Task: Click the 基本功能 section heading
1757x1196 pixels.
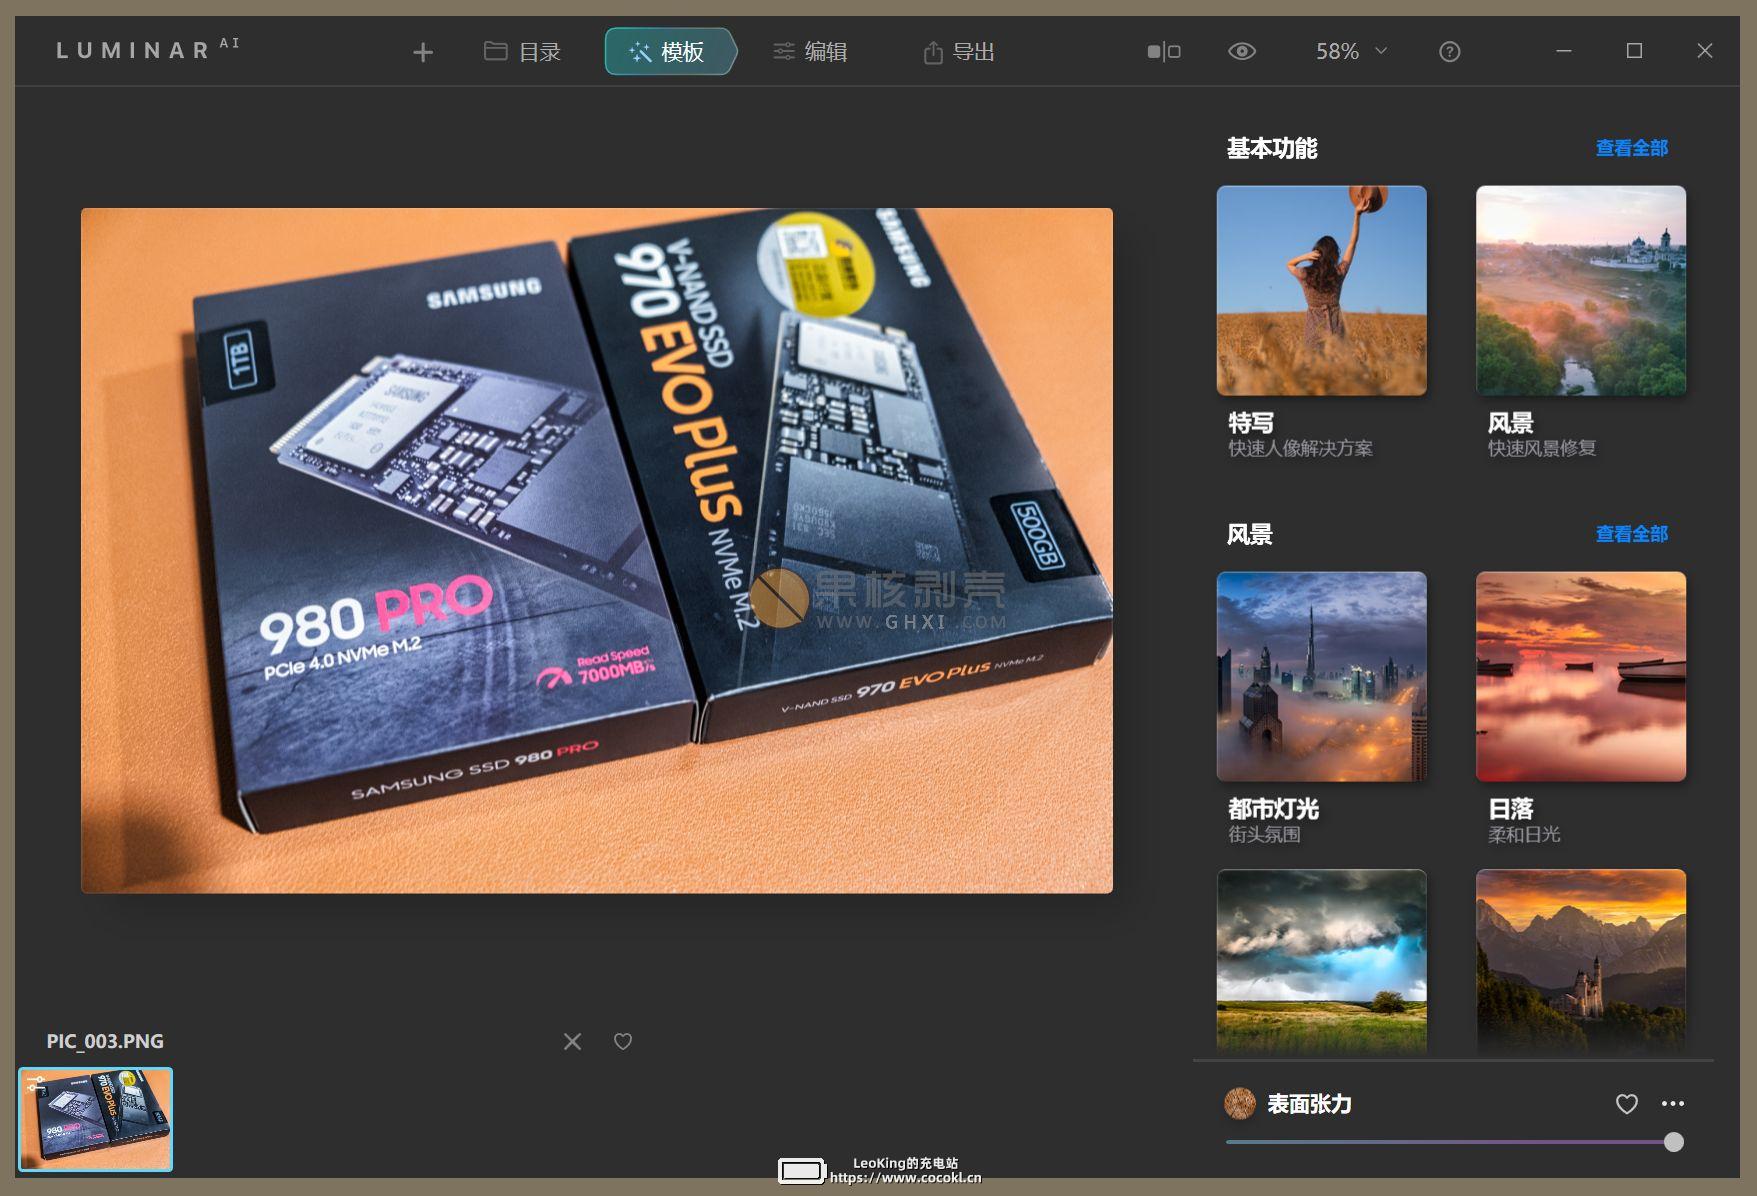Action: (x=1272, y=148)
